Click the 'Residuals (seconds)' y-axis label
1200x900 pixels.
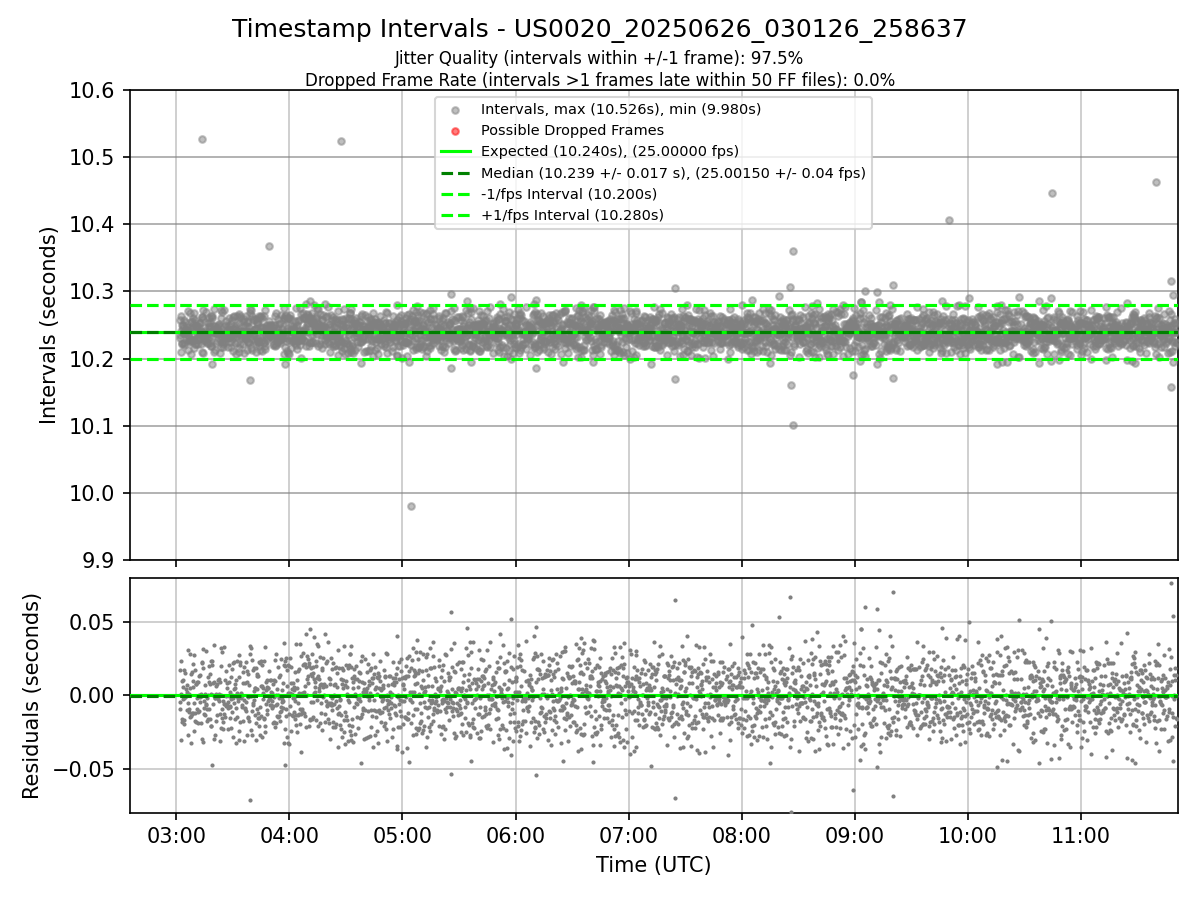tap(32, 696)
